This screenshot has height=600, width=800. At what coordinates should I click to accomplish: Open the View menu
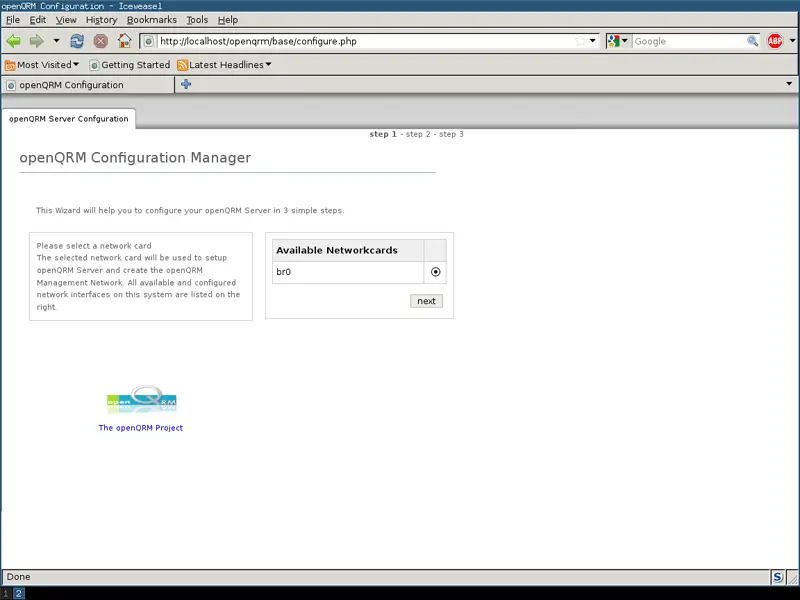pos(66,20)
